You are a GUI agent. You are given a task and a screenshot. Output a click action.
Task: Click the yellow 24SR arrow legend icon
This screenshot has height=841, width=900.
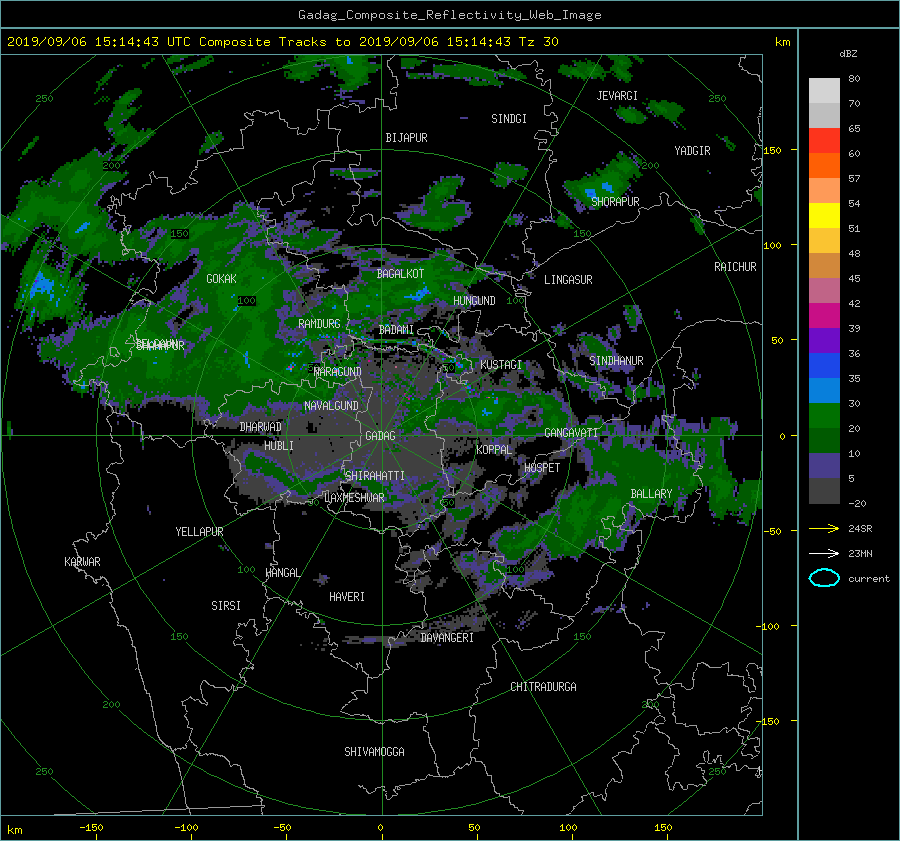click(x=824, y=528)
